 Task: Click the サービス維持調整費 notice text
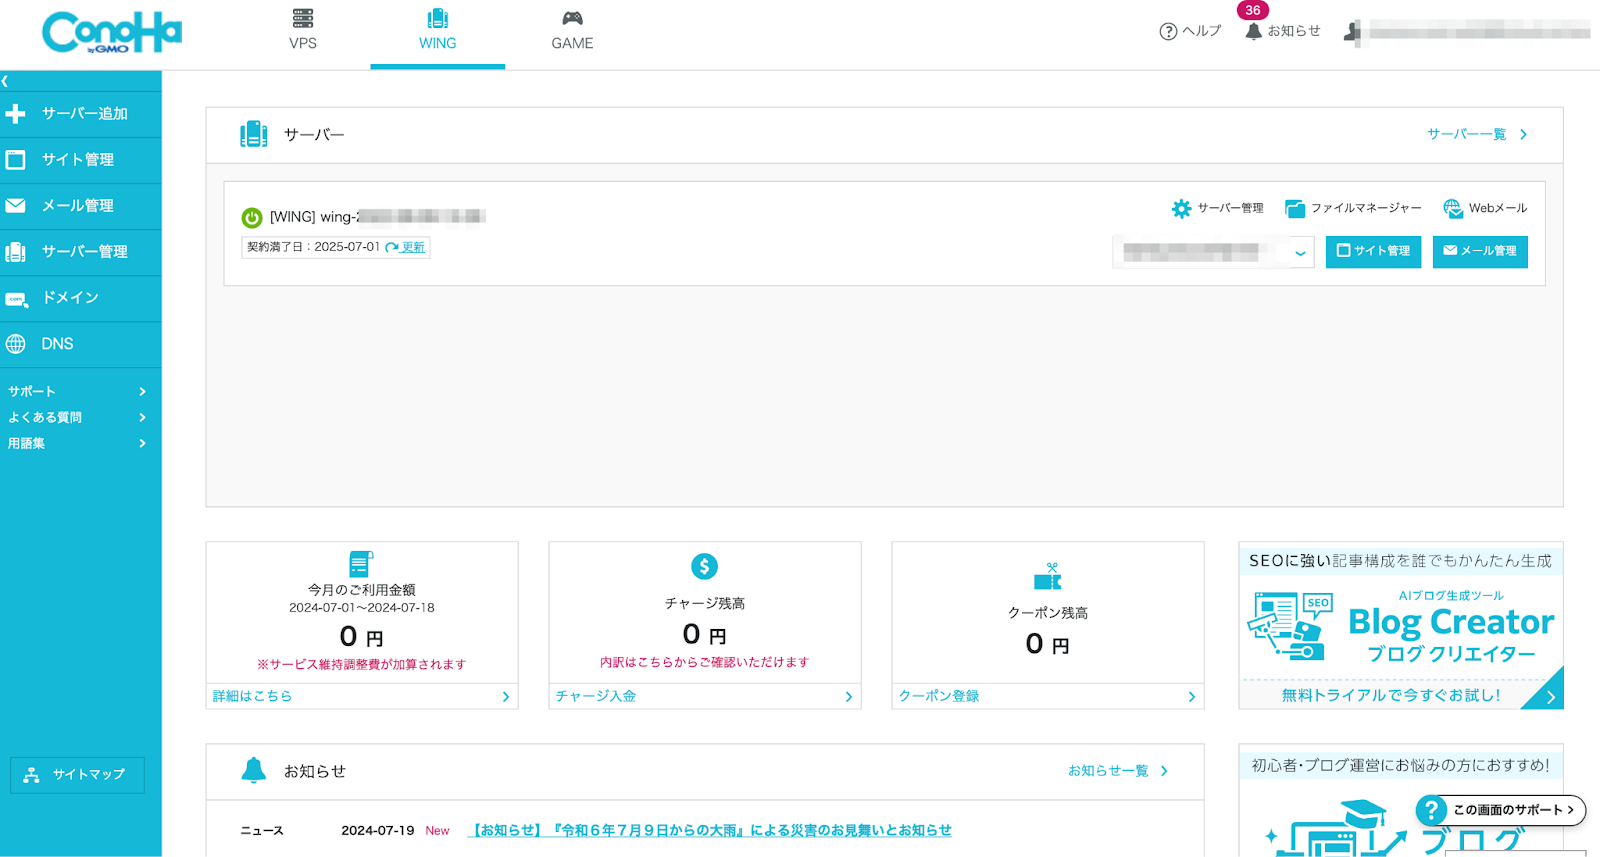(x=361, y=664)
